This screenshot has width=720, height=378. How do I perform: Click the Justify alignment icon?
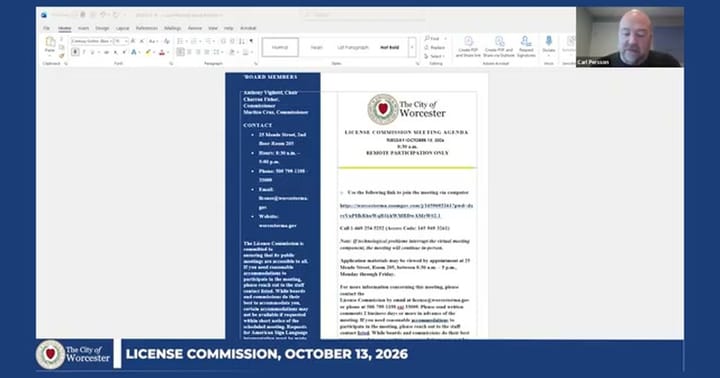tap(207, 52)
